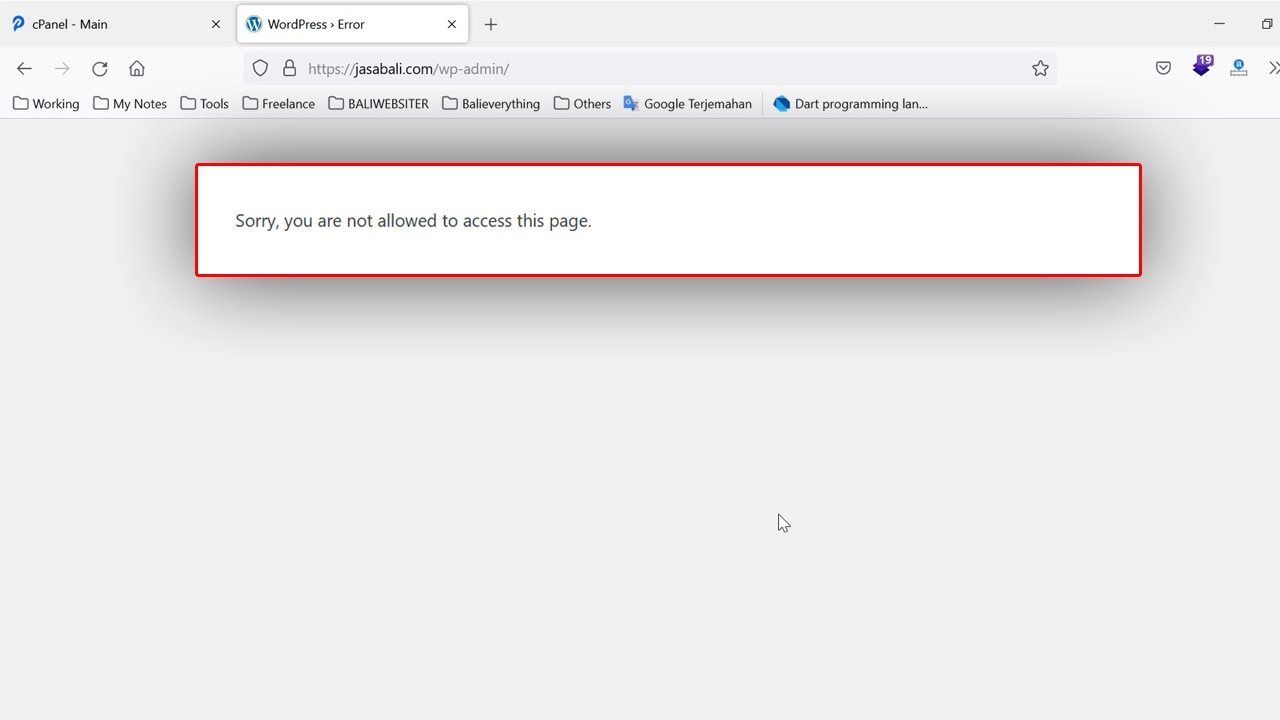Click the 'Sorry, you are not allowed' message
This screenshot has height=720, width=1280.
tap(413, 221)
